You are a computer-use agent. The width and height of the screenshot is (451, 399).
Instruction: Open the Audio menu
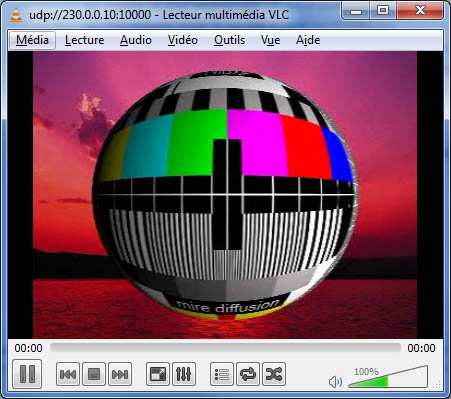click(136, 40)
